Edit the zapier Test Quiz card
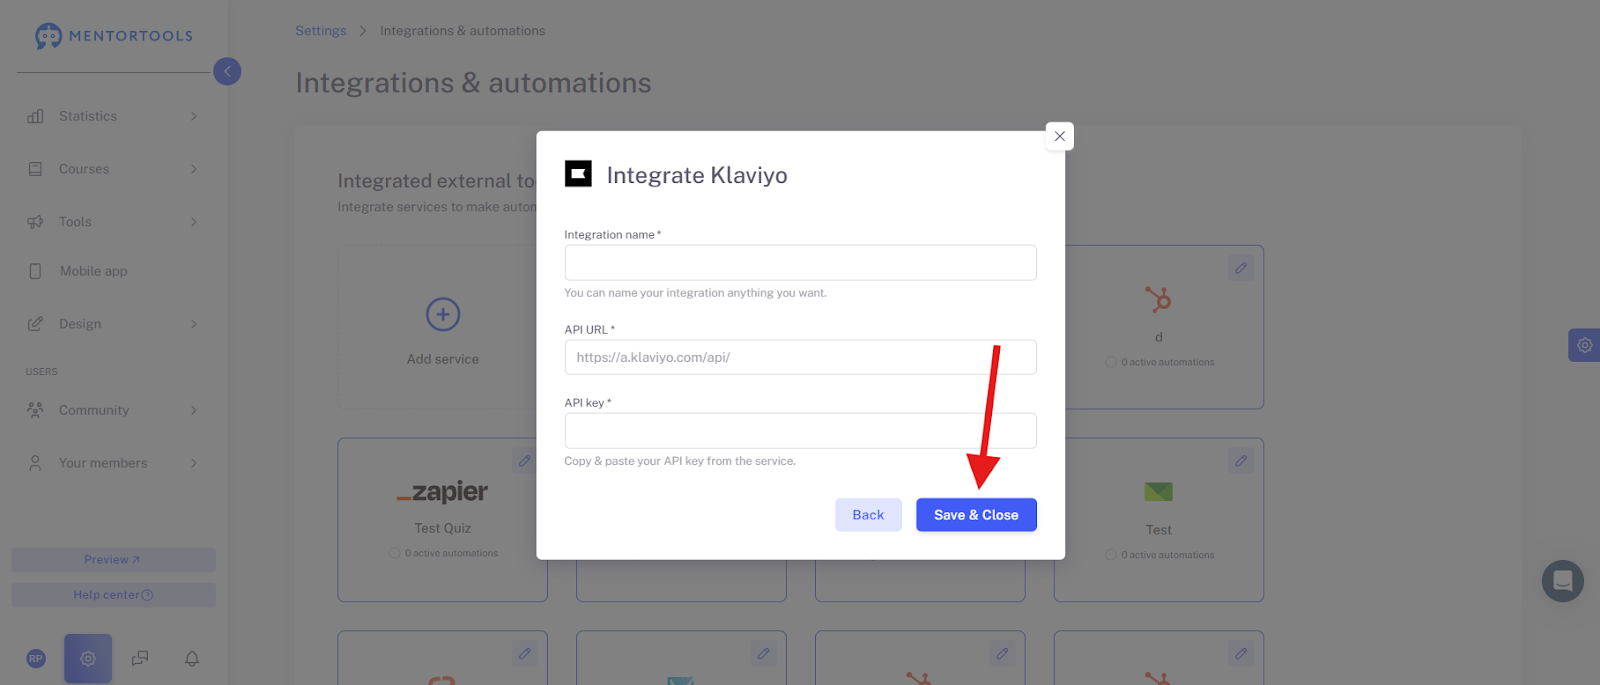 pos(525,461)
